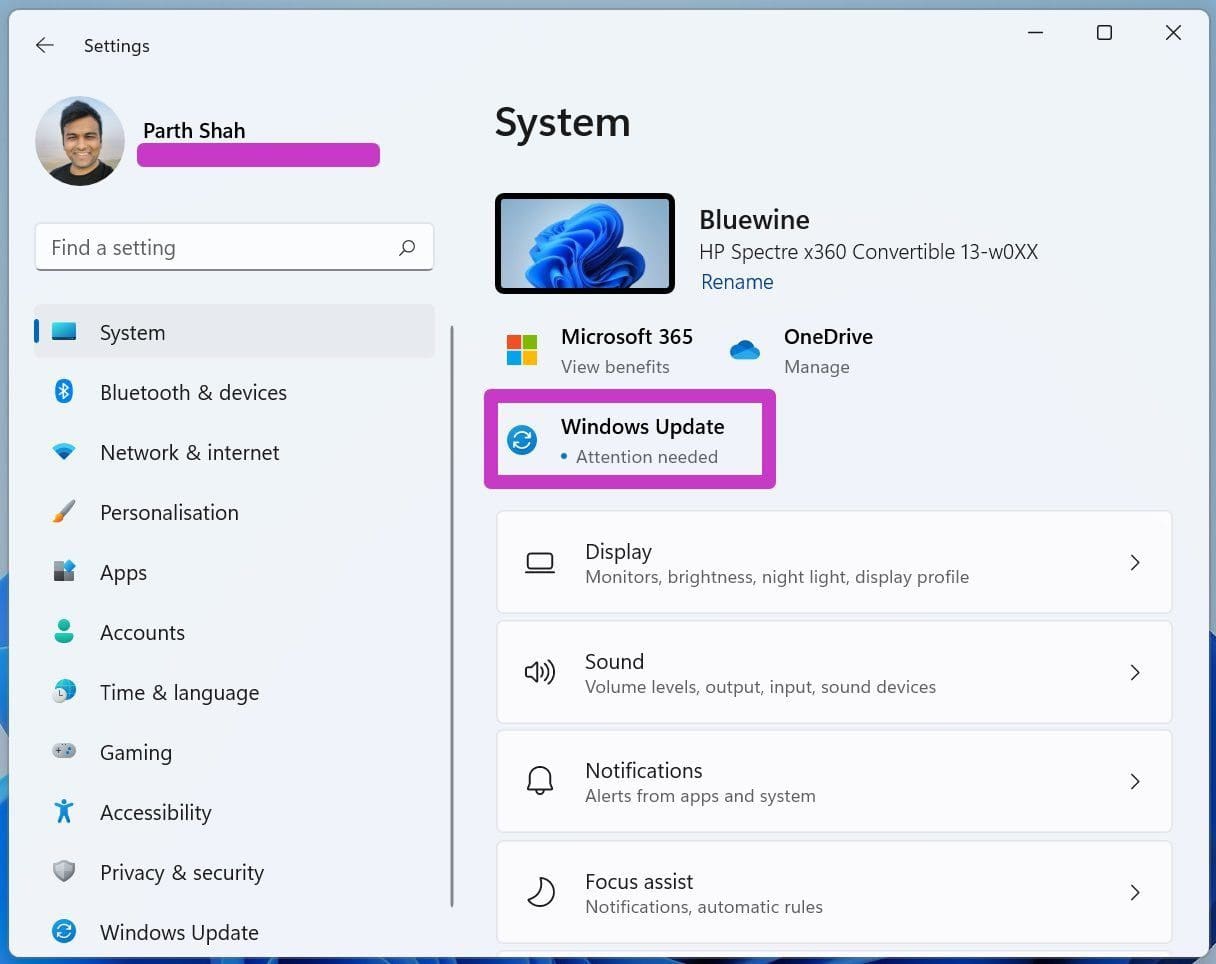Image resolution: width=1216 pixels, height=964 pixels.
Task: Open the Display settings chevron
Action: [1135, 563]
